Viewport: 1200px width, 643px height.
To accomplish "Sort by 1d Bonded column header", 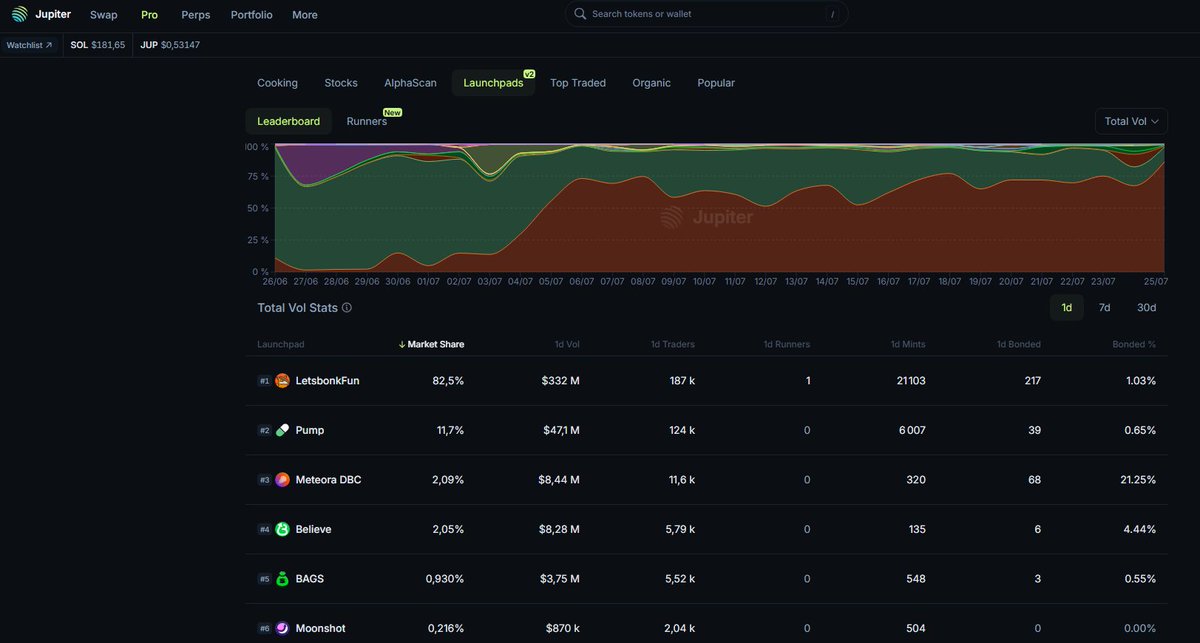I will (1019, 344).
